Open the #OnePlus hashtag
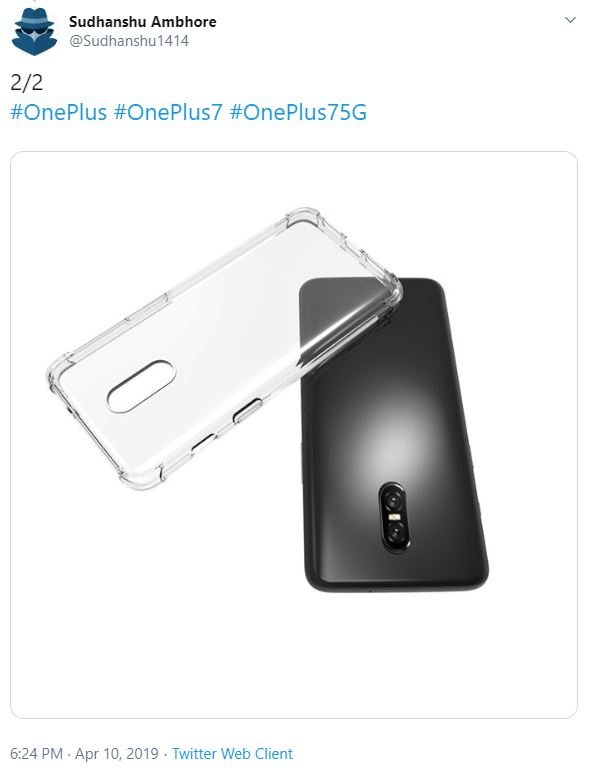 pyautogui.click(x=59, y=112)
